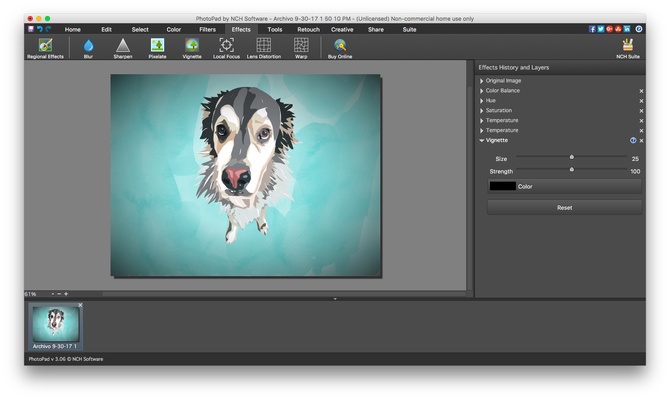Toggle the Vignette effect on or off
The image size is (670, 400).
click(x=633, y=140)
